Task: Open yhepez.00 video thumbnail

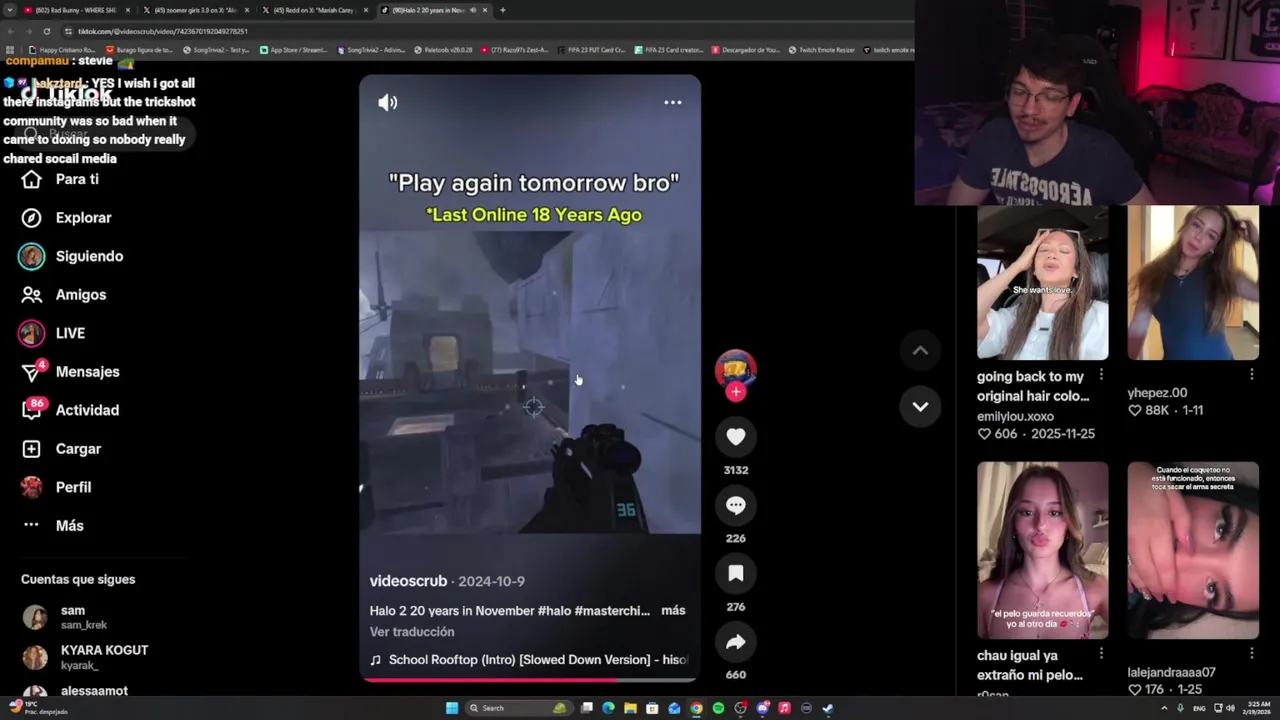Action: pyautogui.click(x=1193, y=282)
